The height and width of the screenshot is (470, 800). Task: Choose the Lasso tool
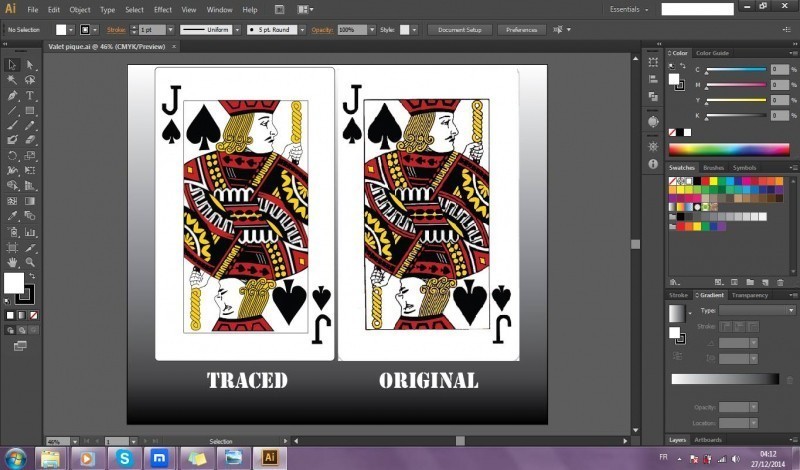[30, 80]
